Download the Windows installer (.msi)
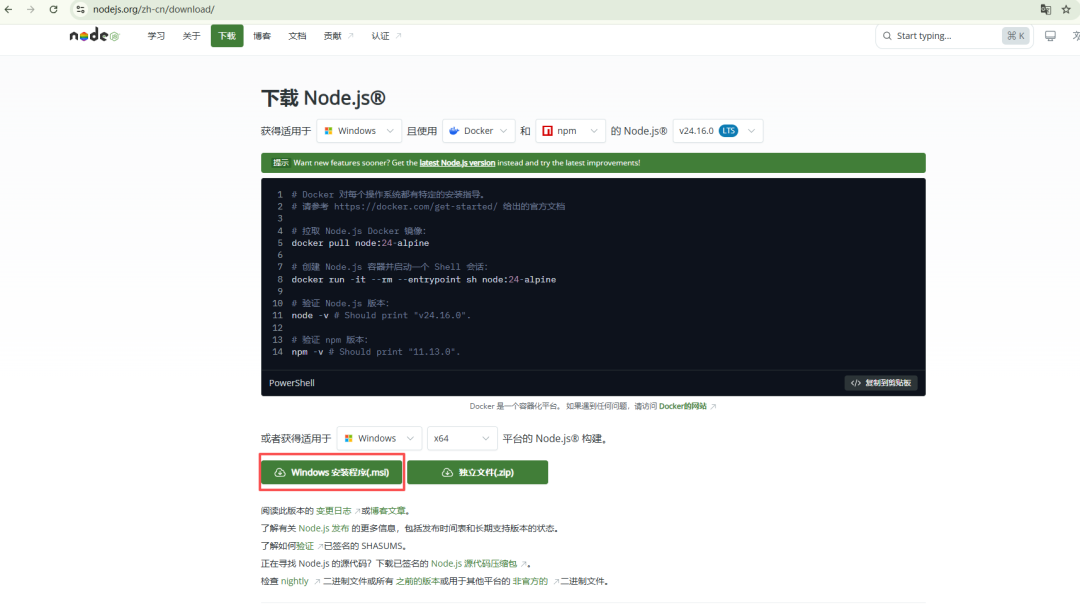 pyautogui.click(x=332, y=473)
